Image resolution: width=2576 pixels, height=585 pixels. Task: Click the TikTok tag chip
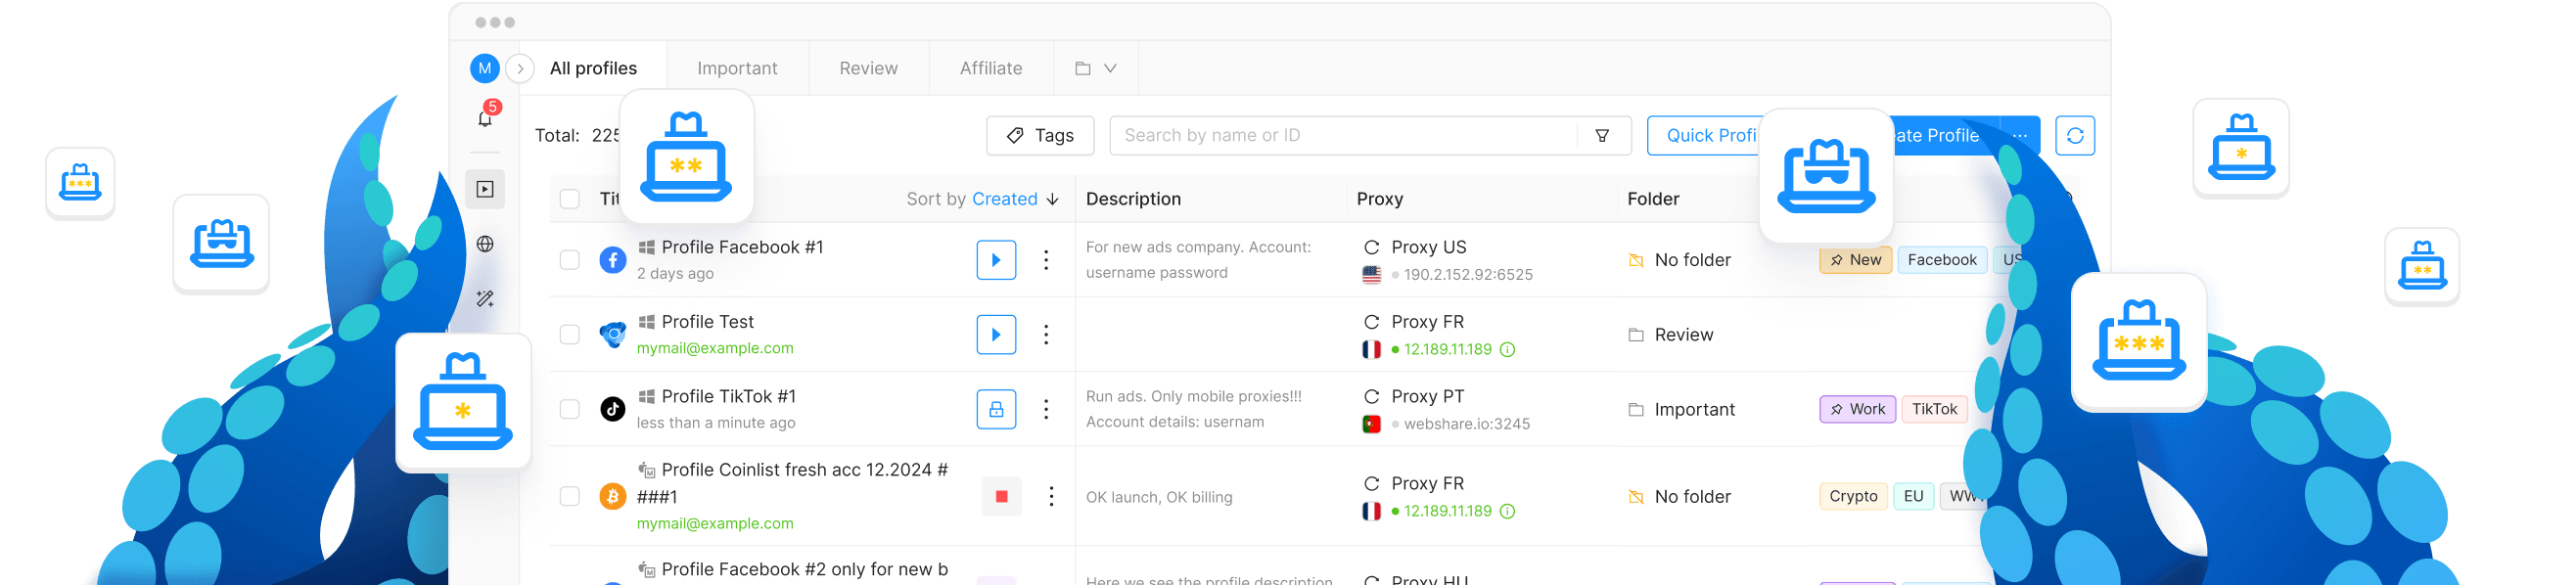(x=1934, y=409)
